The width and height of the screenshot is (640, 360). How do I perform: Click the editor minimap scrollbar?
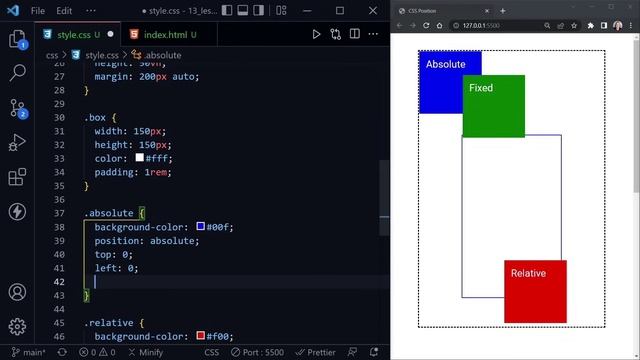384,198
